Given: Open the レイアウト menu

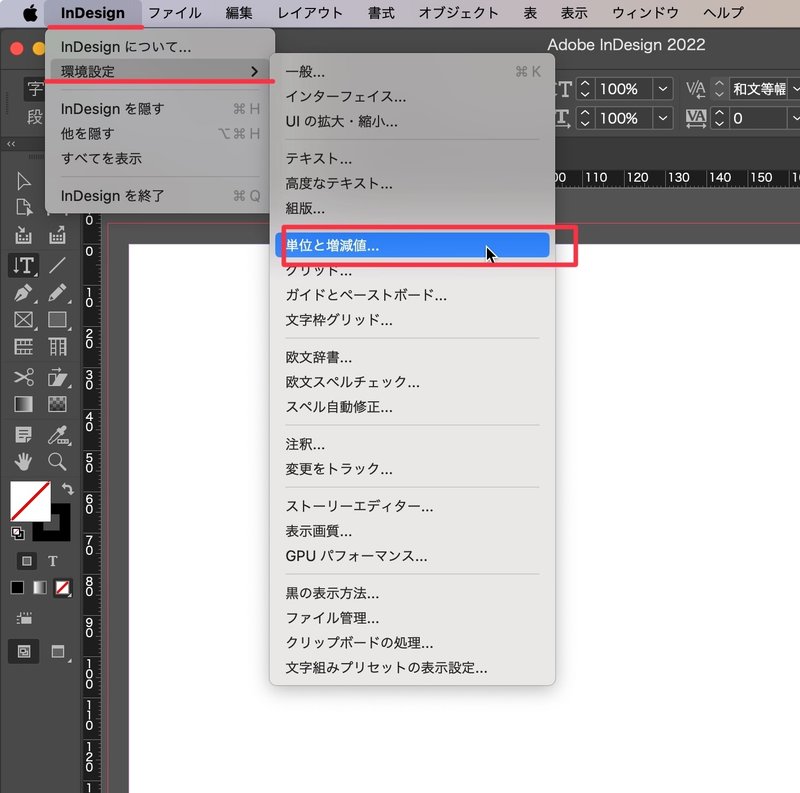Looking at the screenshot, I should 310,13.
